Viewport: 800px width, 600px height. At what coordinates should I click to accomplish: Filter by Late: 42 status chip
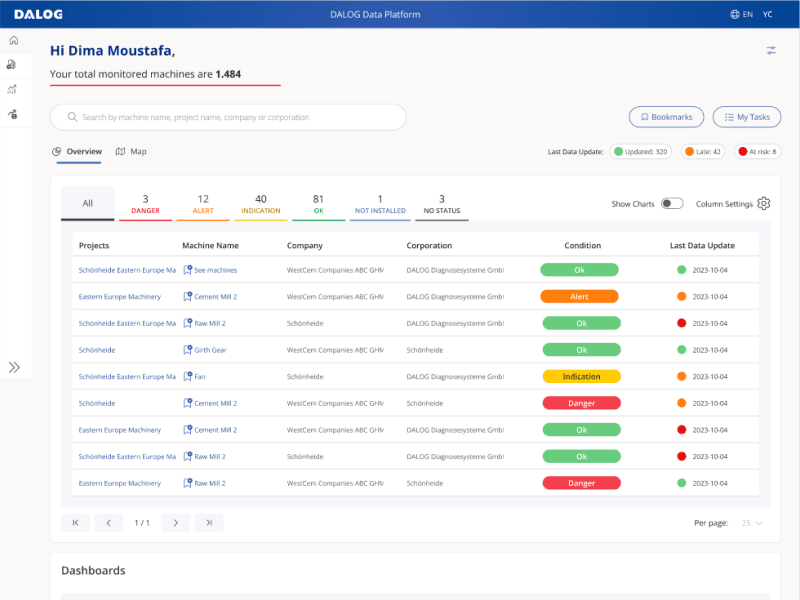point(703,152)
